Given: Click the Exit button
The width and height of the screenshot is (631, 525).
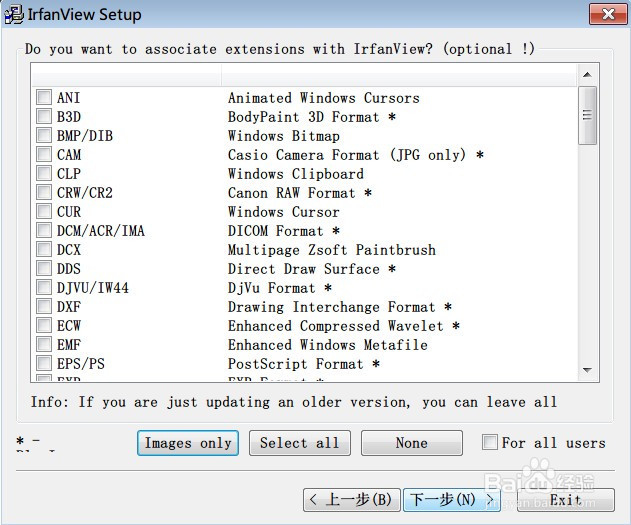Looking at the screenshot, I should (x=565, y=500).
